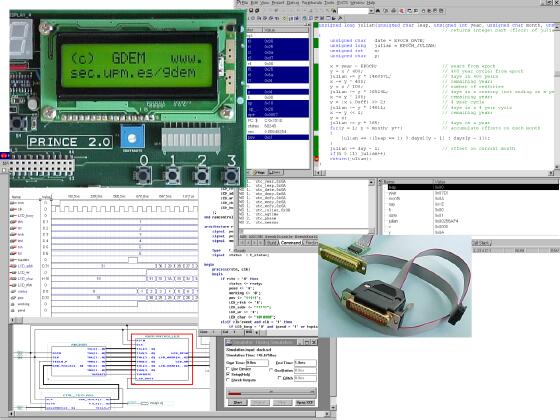Screen dimensions: 560x420
Task: Select the Call Stack tab
Action: [481, 243]
